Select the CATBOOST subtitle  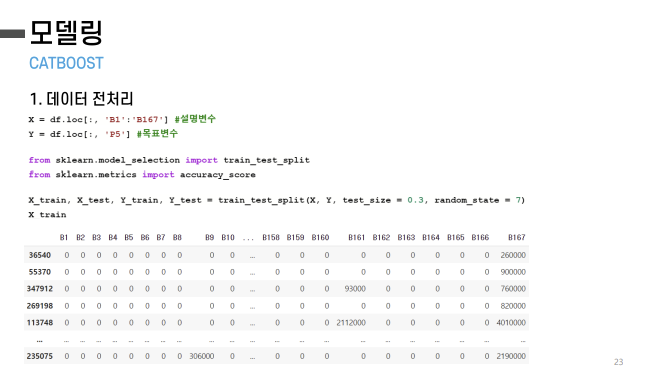66,63
